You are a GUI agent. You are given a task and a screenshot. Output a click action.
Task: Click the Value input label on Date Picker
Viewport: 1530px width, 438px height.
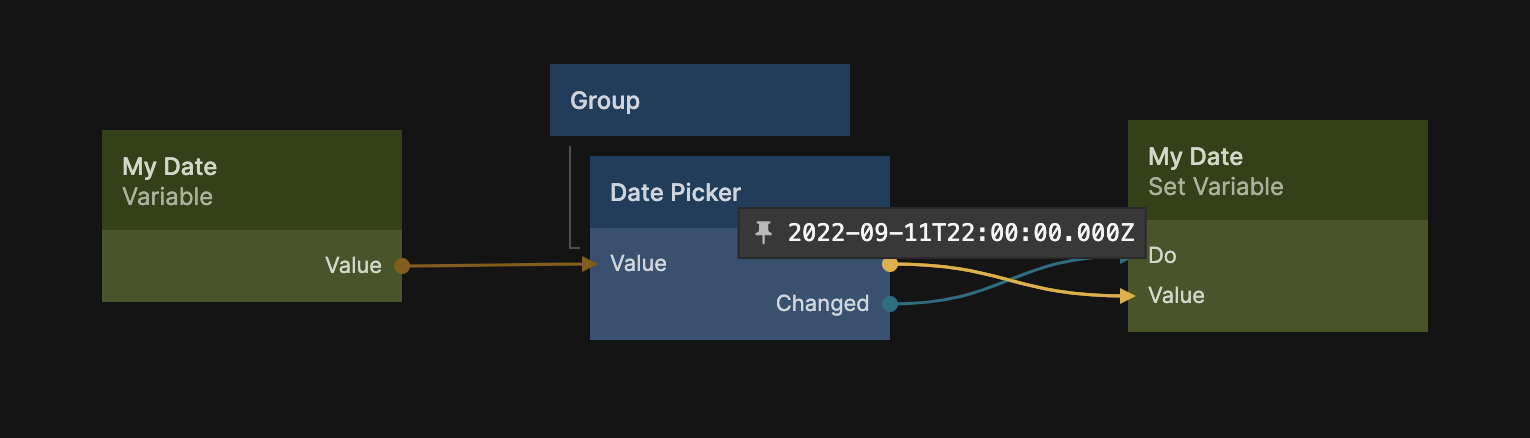638,263
